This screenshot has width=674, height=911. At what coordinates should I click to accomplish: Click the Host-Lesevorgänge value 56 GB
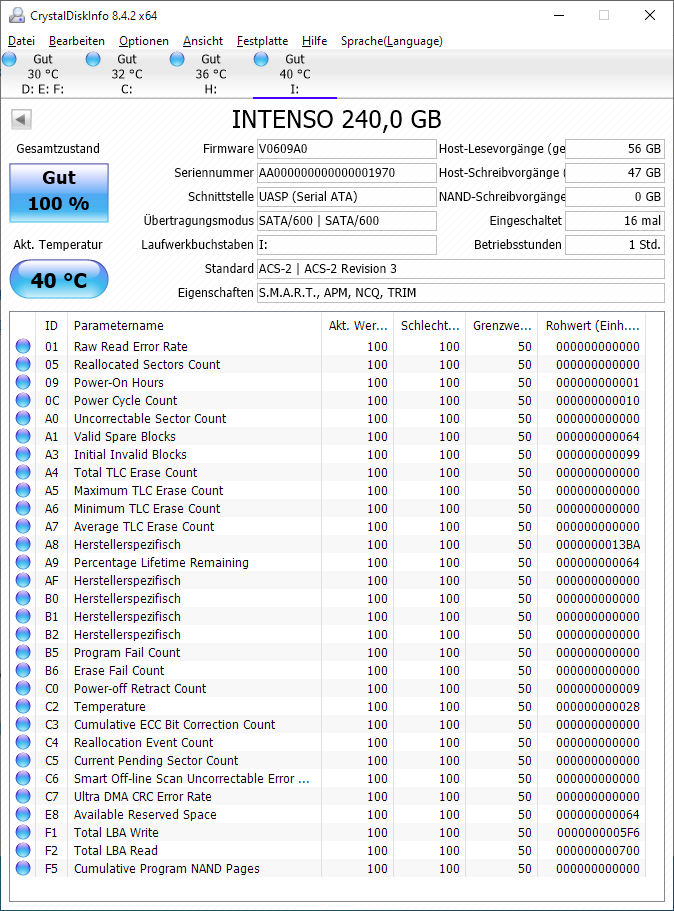[615, 149]
